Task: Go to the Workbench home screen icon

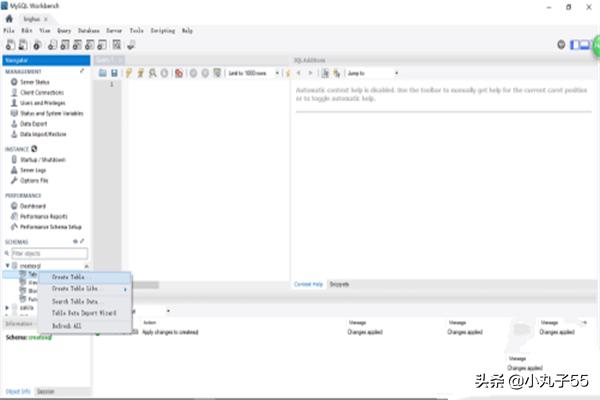Action: [x=9, y=19]
